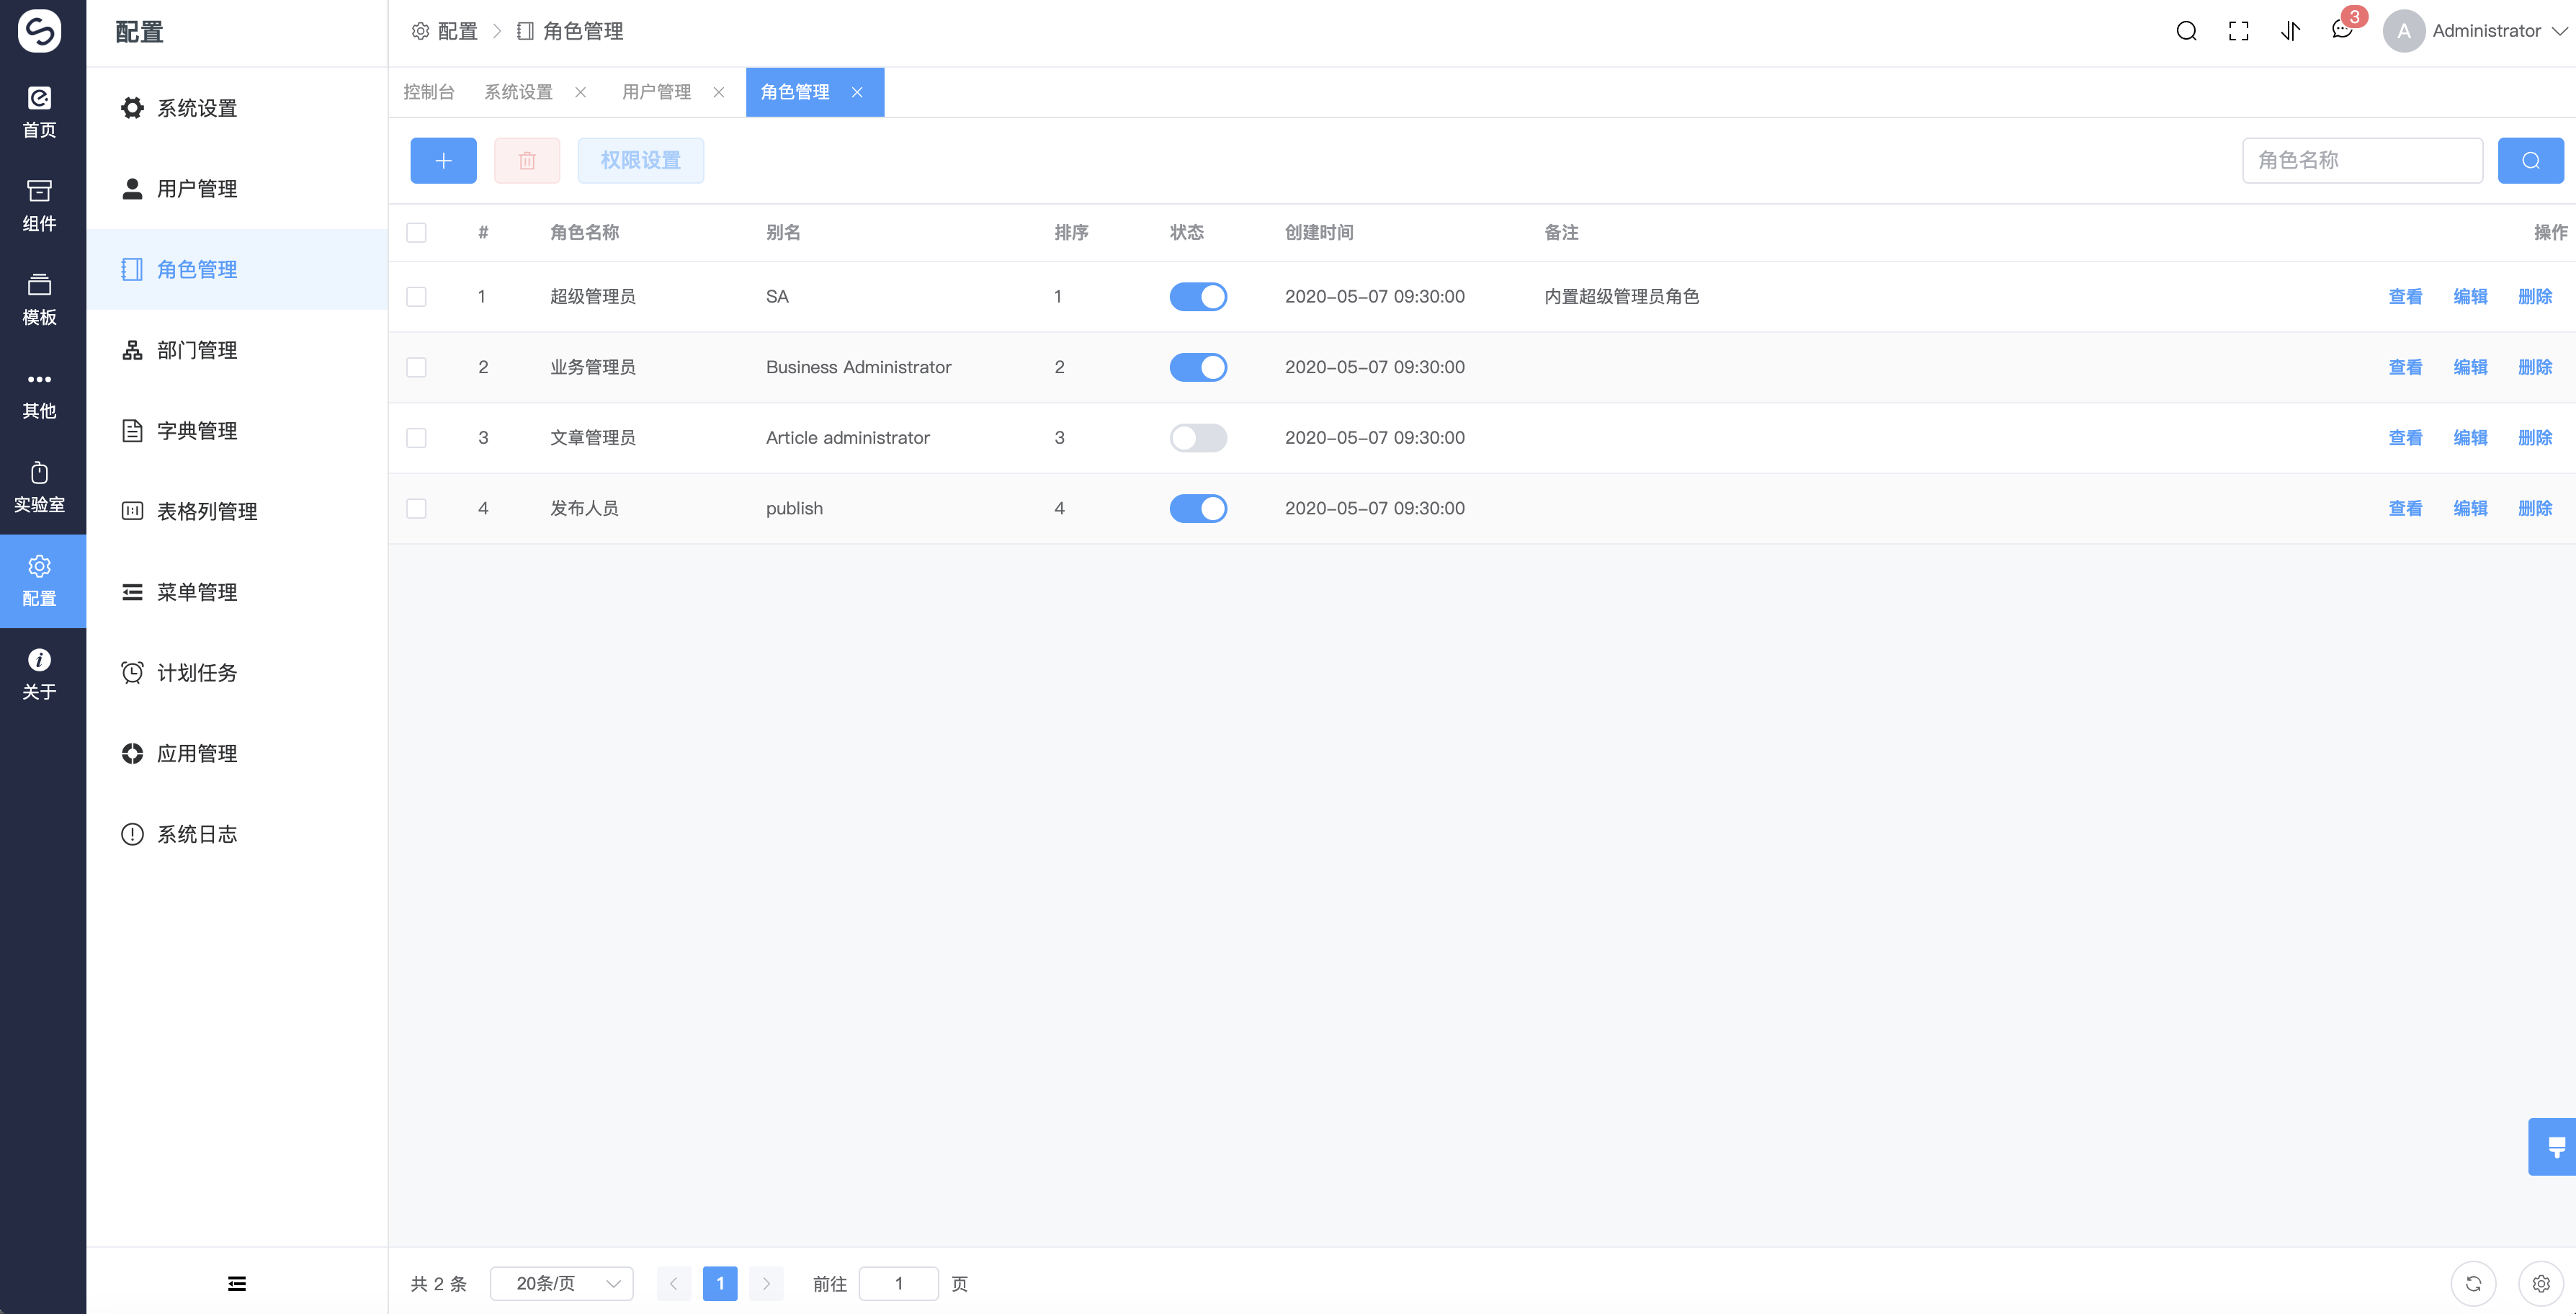Navigate to 模板 from the left sidebar

pyautogui.click(x=40, y=298)
